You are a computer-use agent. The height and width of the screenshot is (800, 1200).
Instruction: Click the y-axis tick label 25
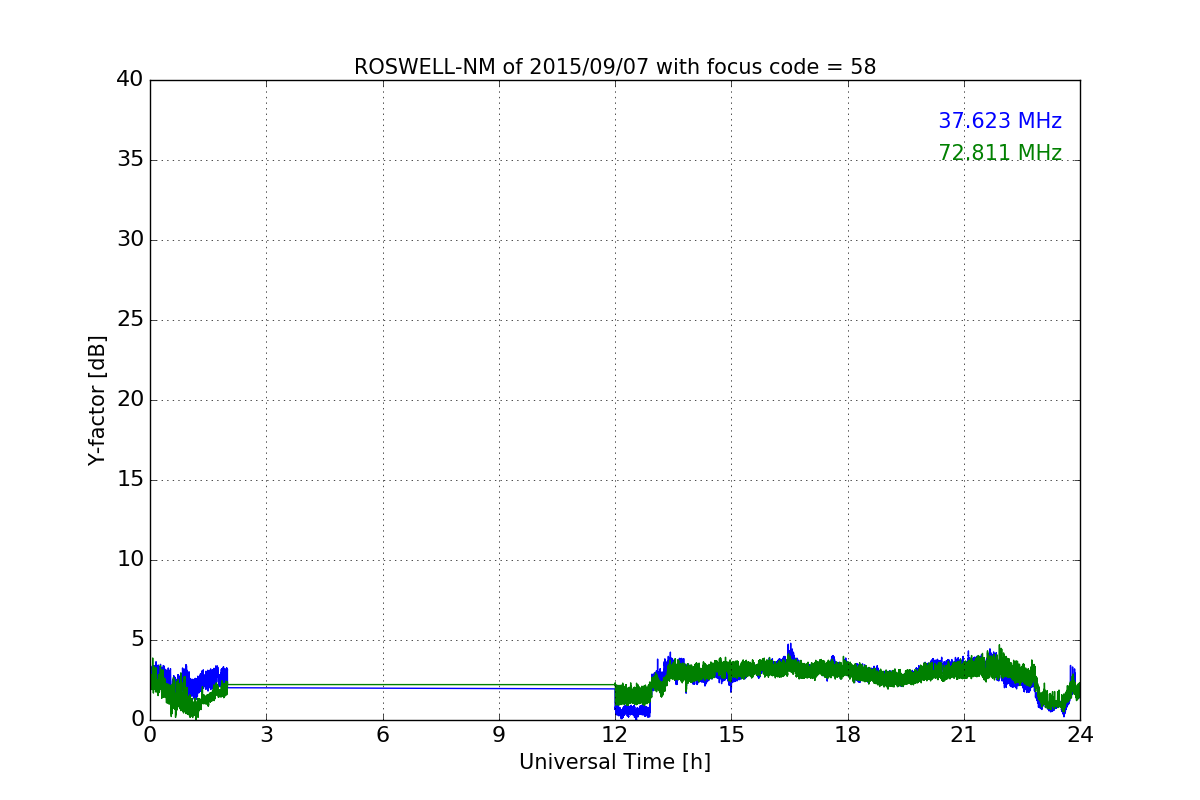point(130,320)
